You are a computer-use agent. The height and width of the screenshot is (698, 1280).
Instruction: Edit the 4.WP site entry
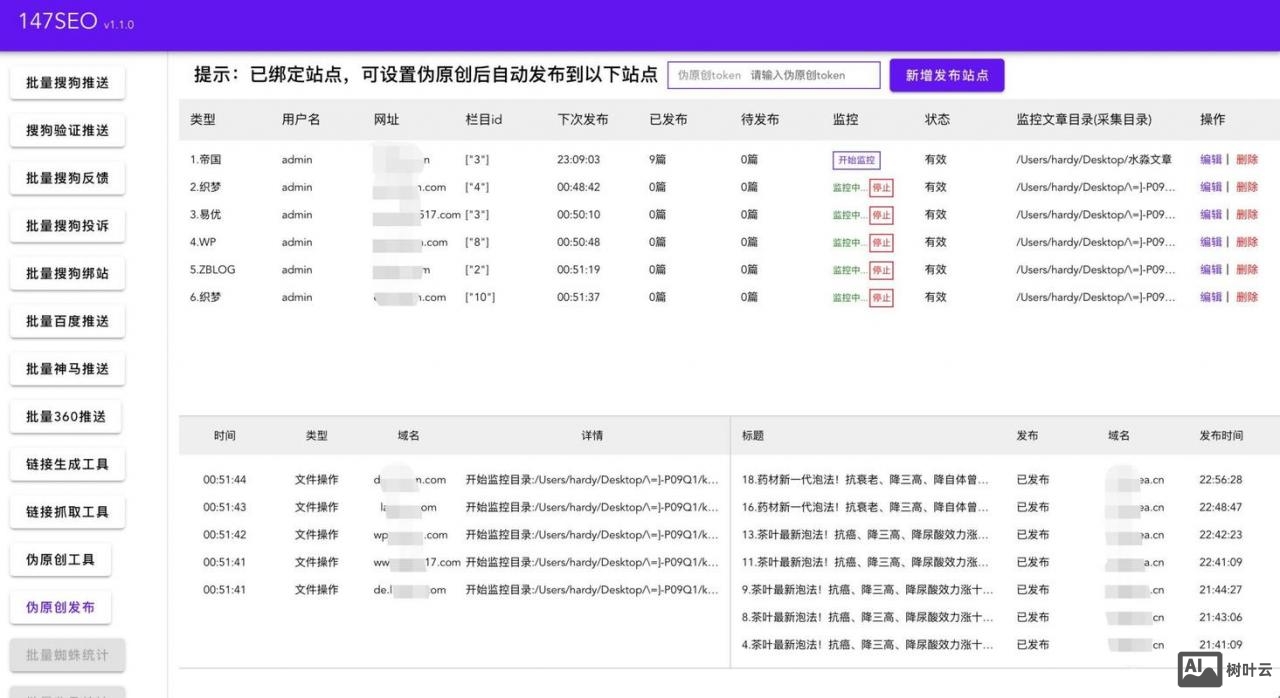pos(1209,241)
